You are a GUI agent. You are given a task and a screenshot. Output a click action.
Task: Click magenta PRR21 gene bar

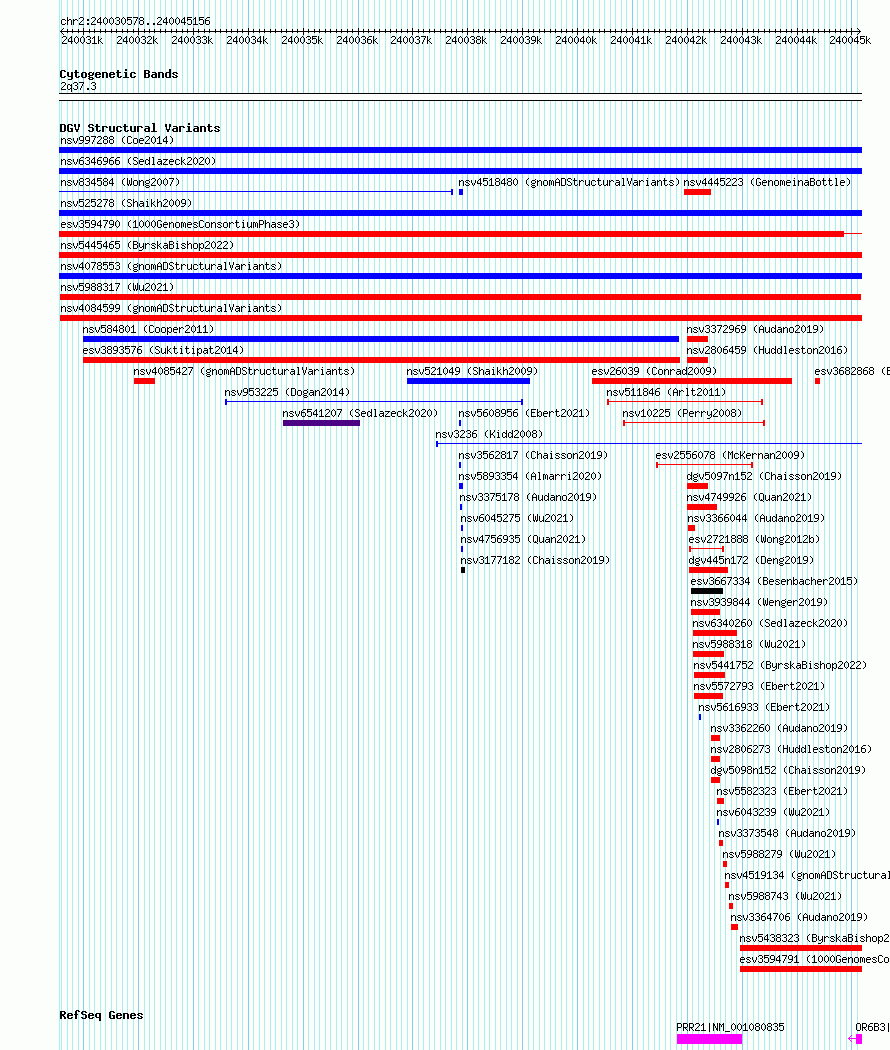(709, 1039)
